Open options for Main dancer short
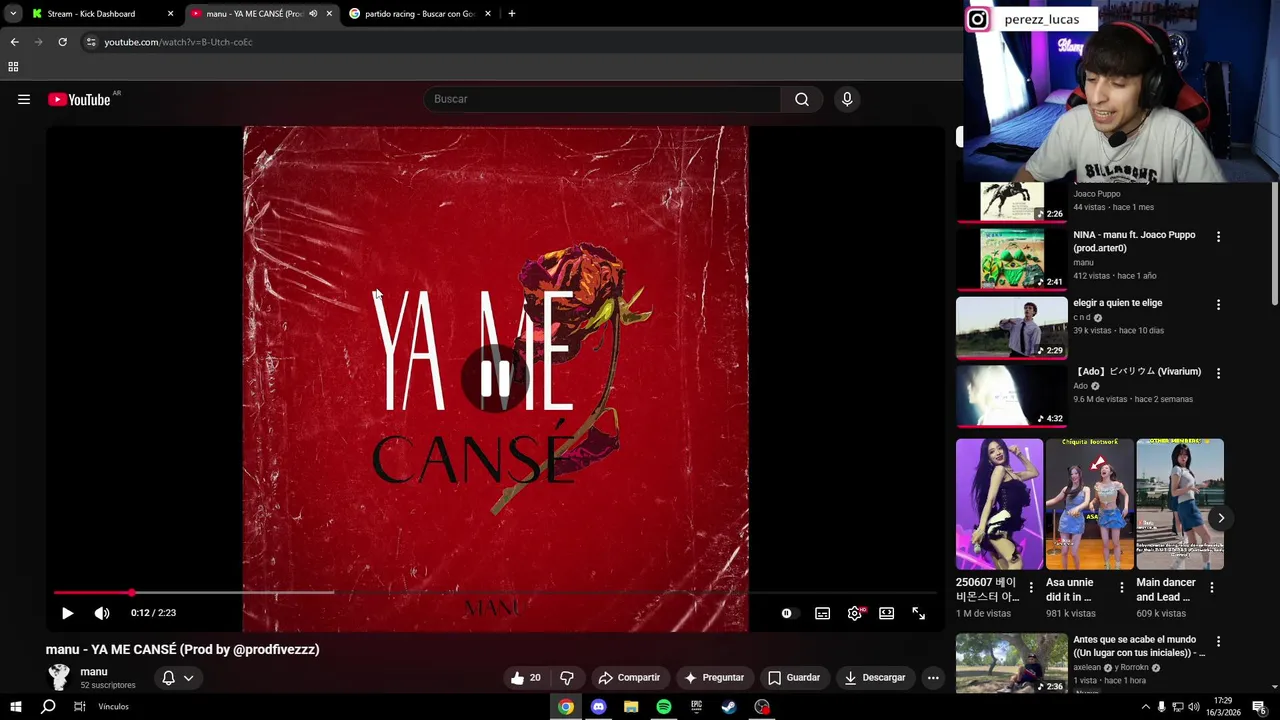Screen dimensions: 1280x720 pos(1211,588)
